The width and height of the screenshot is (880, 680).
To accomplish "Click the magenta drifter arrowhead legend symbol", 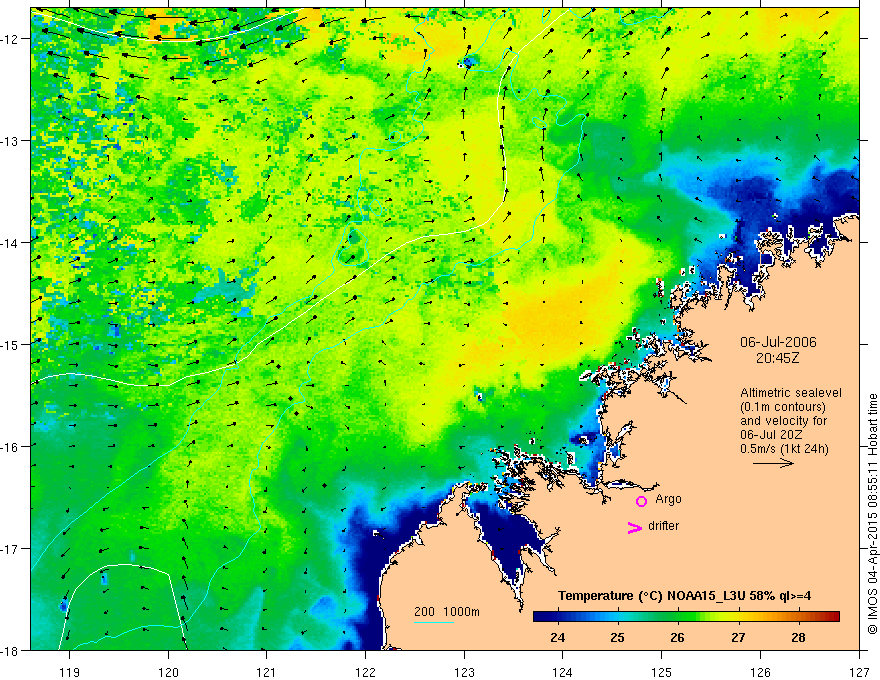I will pos(635,527).
